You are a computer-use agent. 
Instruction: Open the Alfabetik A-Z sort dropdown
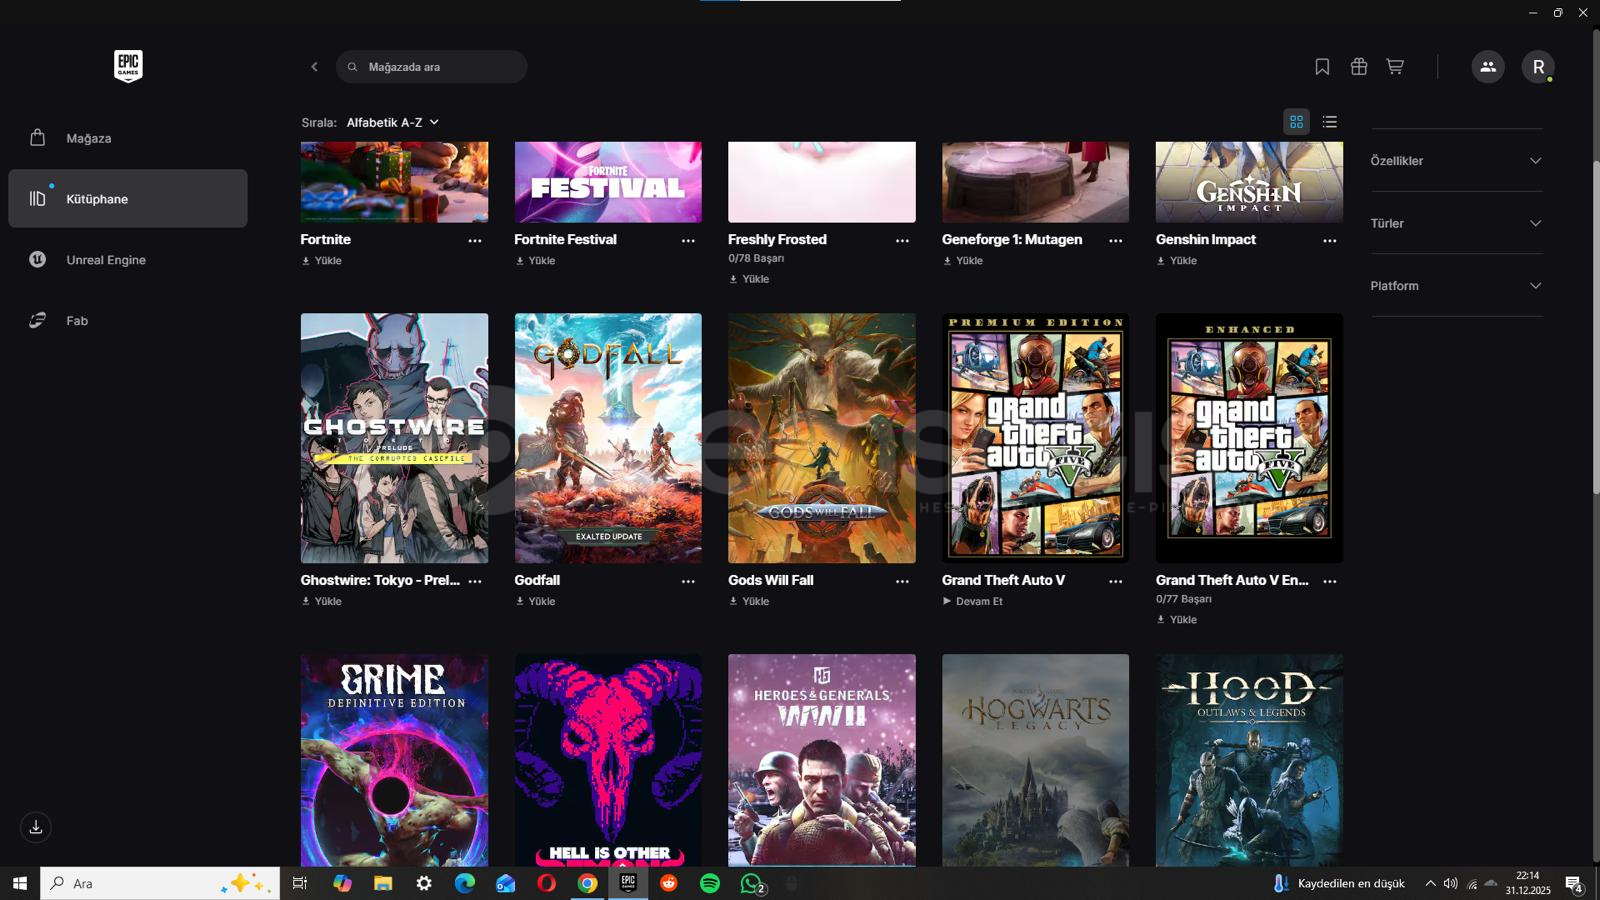point(393,122)
